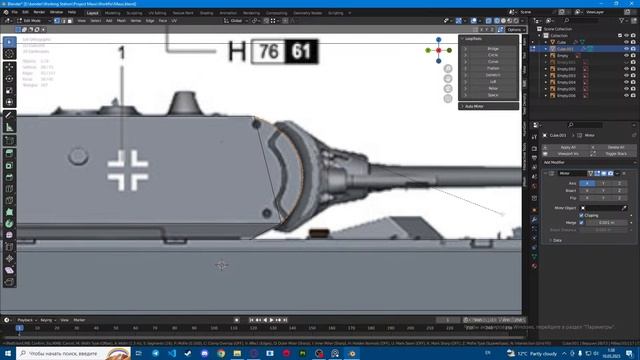This screenshot has width=640, height=360.
Task: Activate the Transform tool
Action: click(x=9, y=102)
